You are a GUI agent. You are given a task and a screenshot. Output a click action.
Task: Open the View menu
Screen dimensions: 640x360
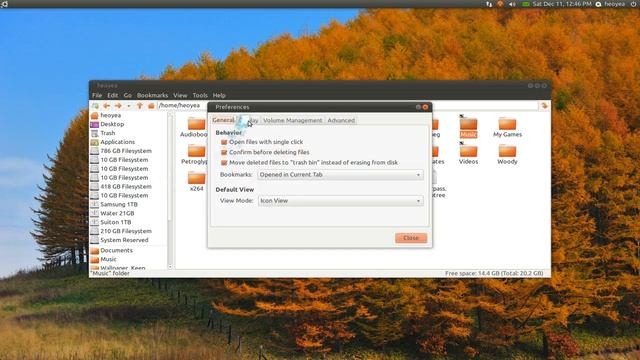(180, 95)
